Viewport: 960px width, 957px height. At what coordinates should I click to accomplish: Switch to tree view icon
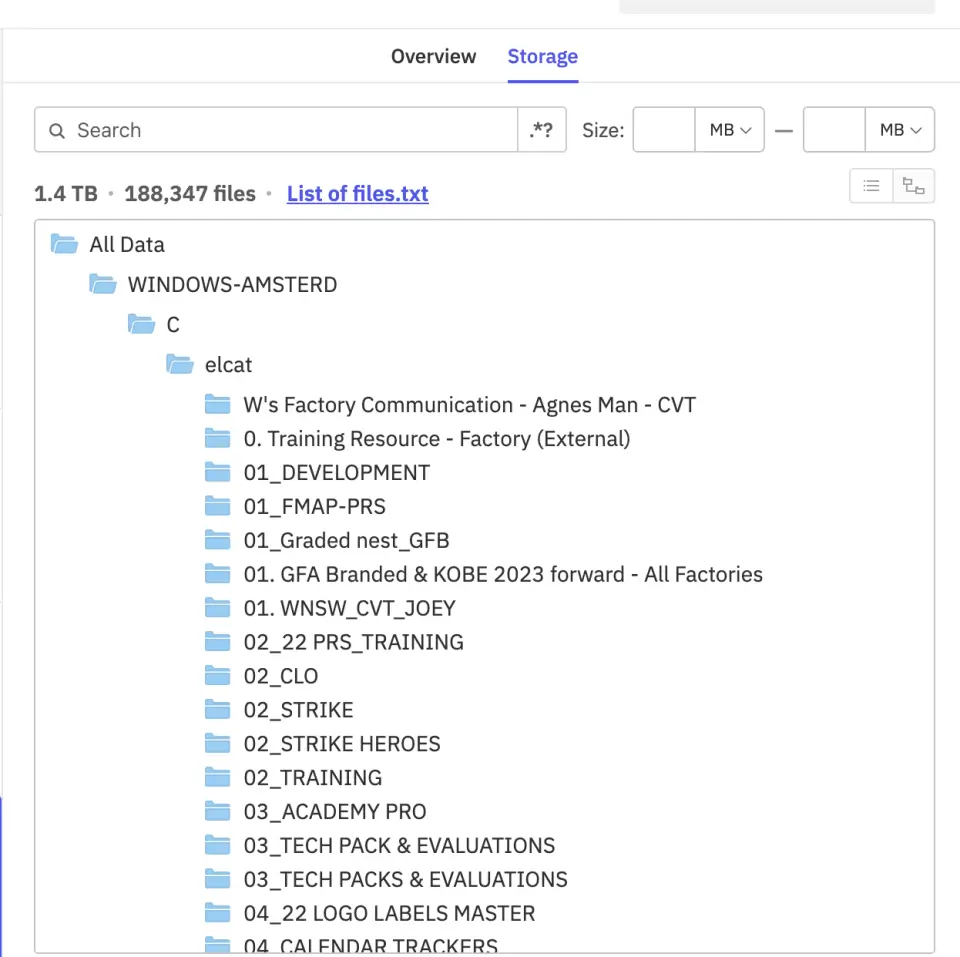click(913, 186)
